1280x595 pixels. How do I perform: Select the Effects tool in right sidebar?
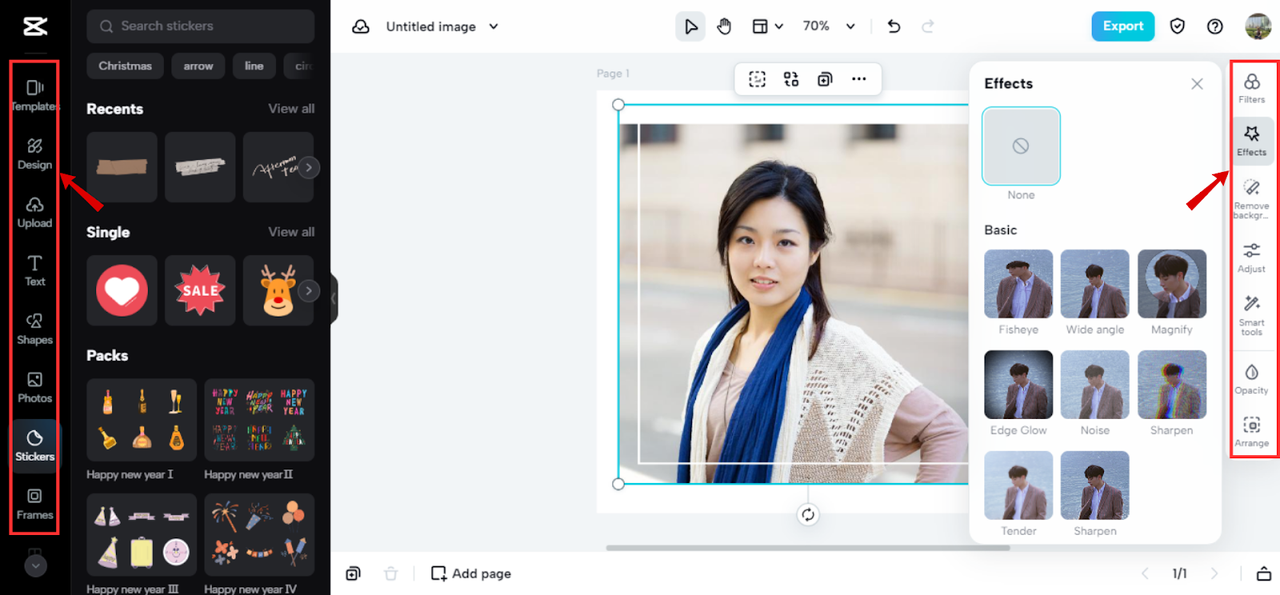pos(1252,140)
